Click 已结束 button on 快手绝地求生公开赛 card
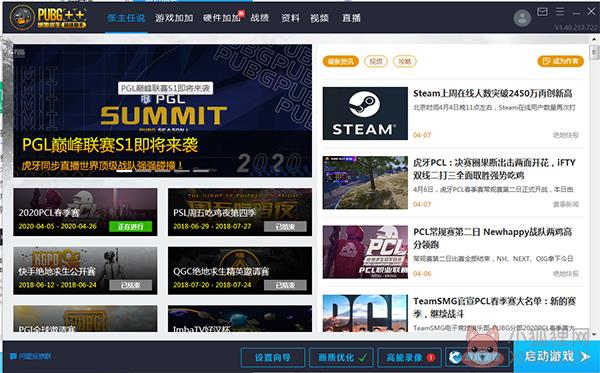The image size is (600, 373). coord(130,285)
